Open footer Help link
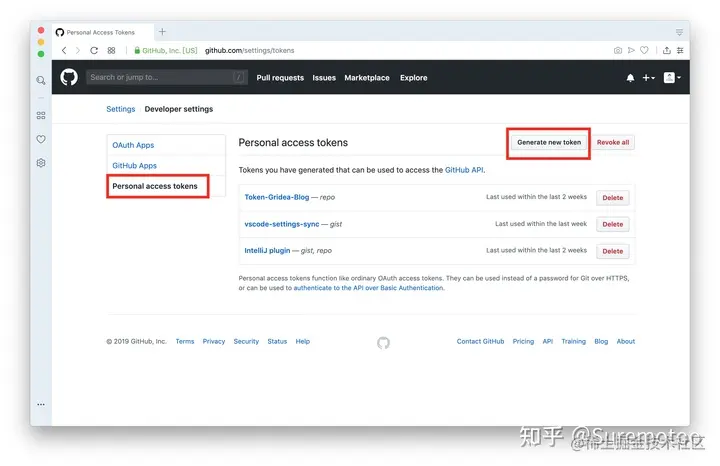 303,342
